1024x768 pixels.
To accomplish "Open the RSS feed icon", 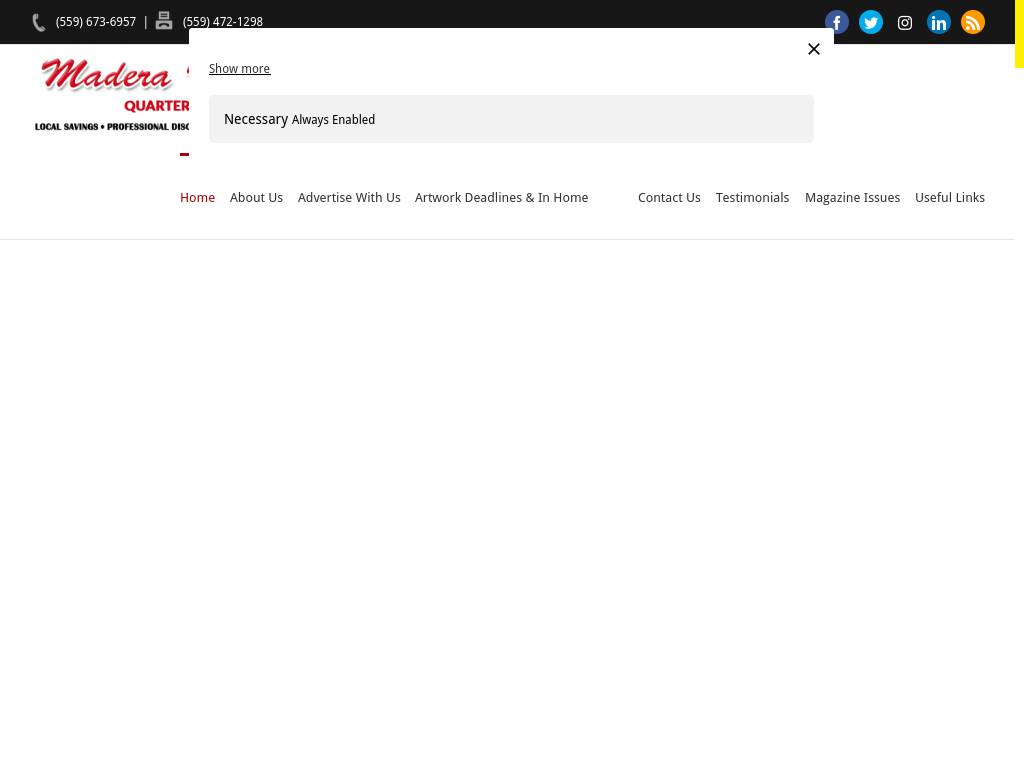I will pyautogui.click(x=972, y=22).
